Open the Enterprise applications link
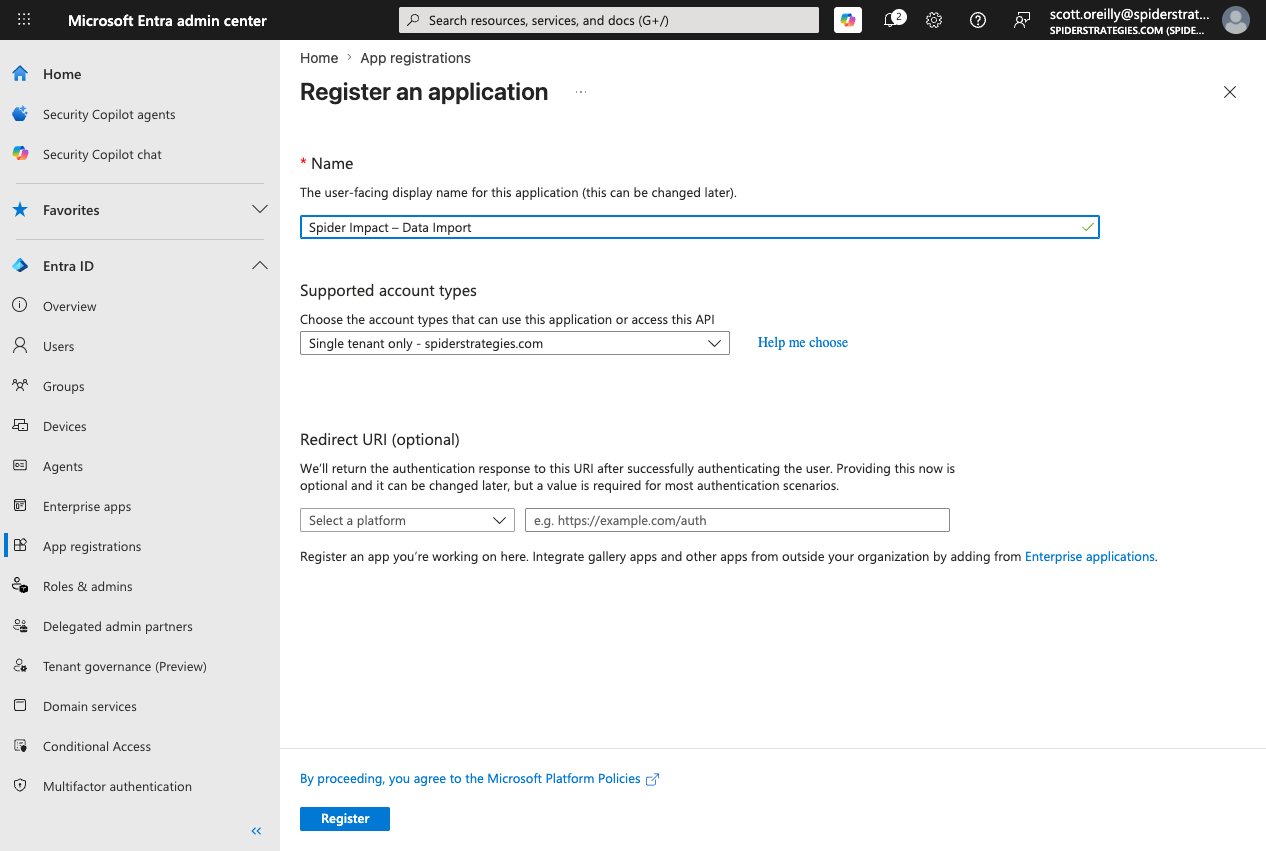Viewport: 1266px width, 851px height. 1090,556
